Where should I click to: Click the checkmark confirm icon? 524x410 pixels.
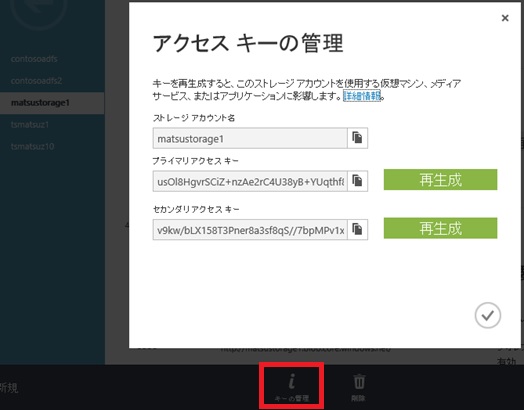[x=488, y=315]
